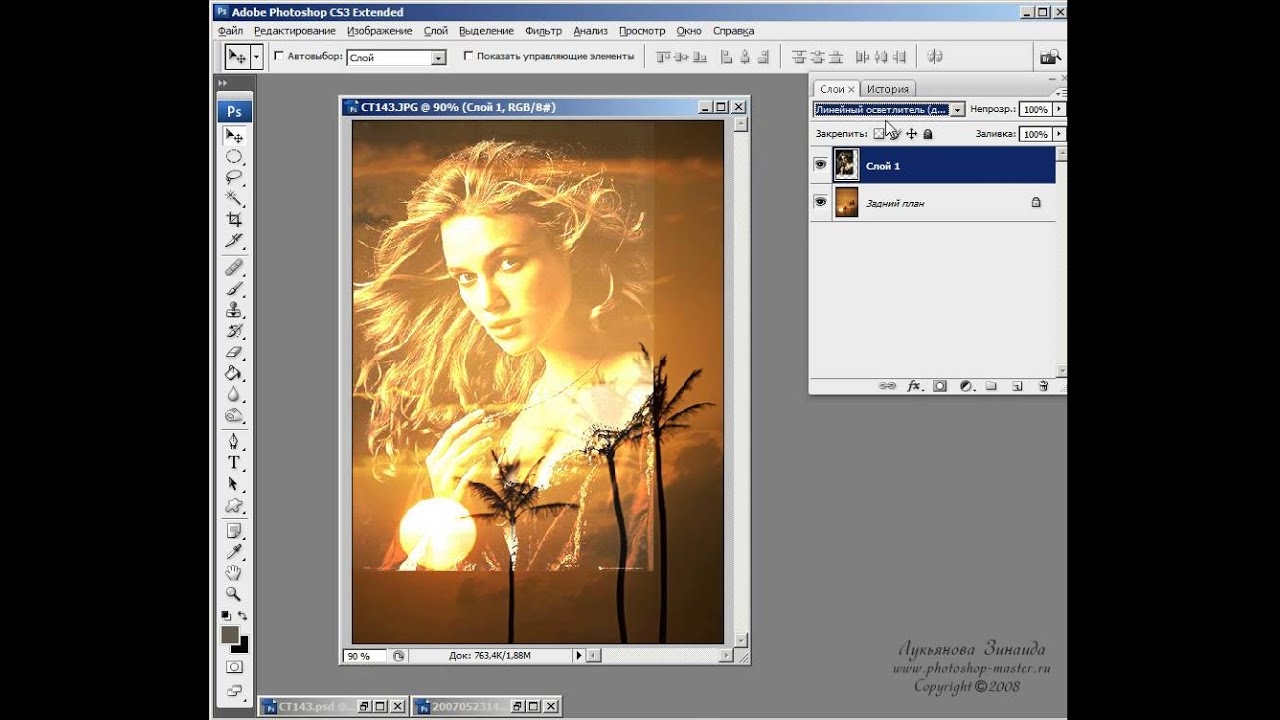This screenshot has width=1280, height=720.
Task: Select the Sponge tool
Action: click(234, 414)
